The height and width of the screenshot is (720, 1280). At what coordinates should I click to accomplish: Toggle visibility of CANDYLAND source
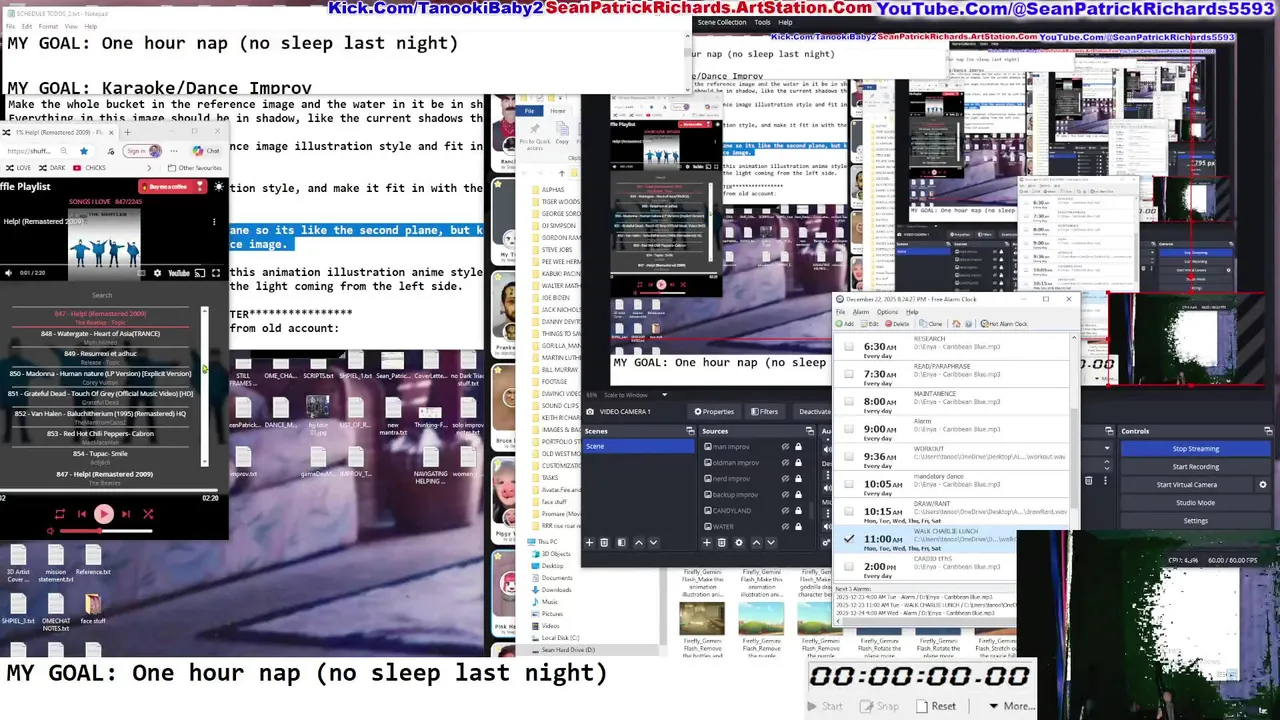pyautogui.click(x=785, y=511)
